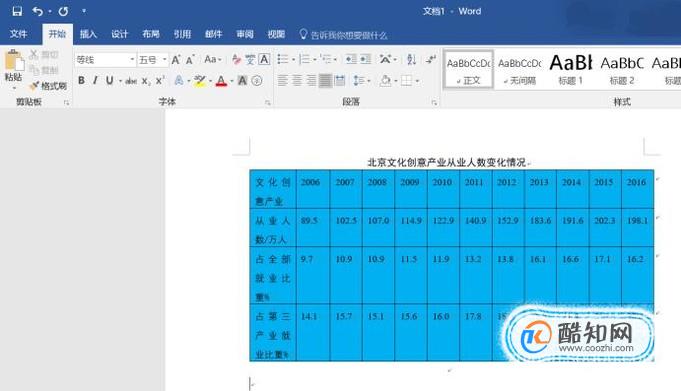This screenshot has height=391, width=681.
Task: Apply the 标题 1 heading style
Action: click(570, 70)
